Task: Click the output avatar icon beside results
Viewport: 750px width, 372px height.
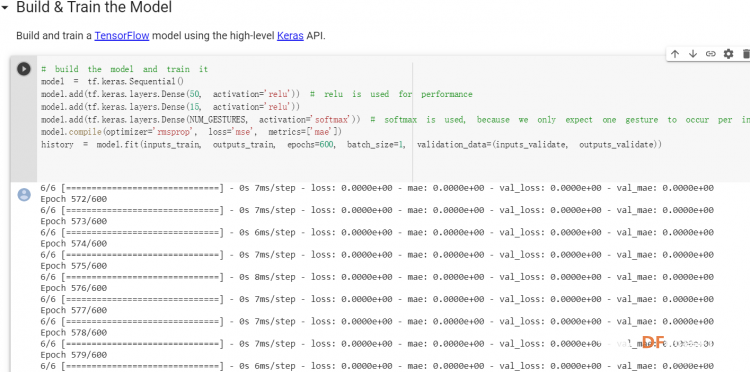Action: click(24, 195)
